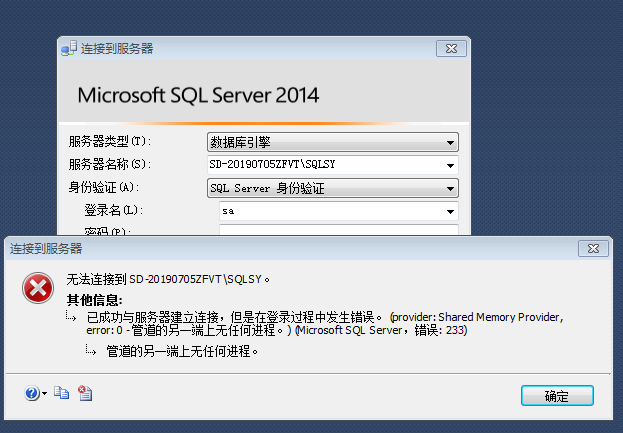Image resolution: width=623 pixels, height=433 pixels.
Task: Click the nested arrow icon beside 管道 message
Action: coord(91,350)
